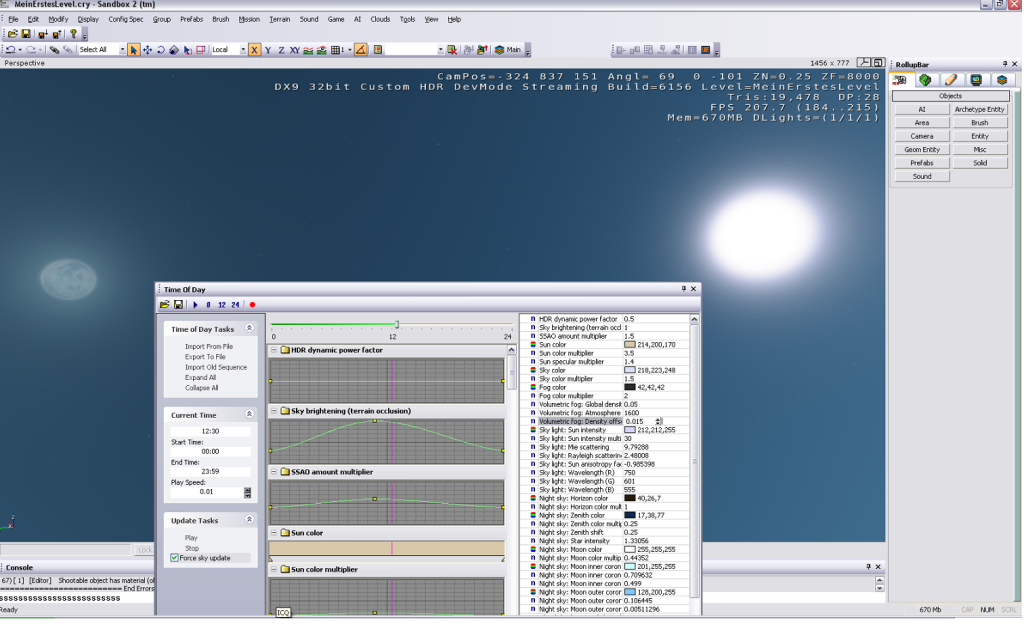1024x640 pixels.
Task: Open the Tools menu
Action: pos(408,20)
